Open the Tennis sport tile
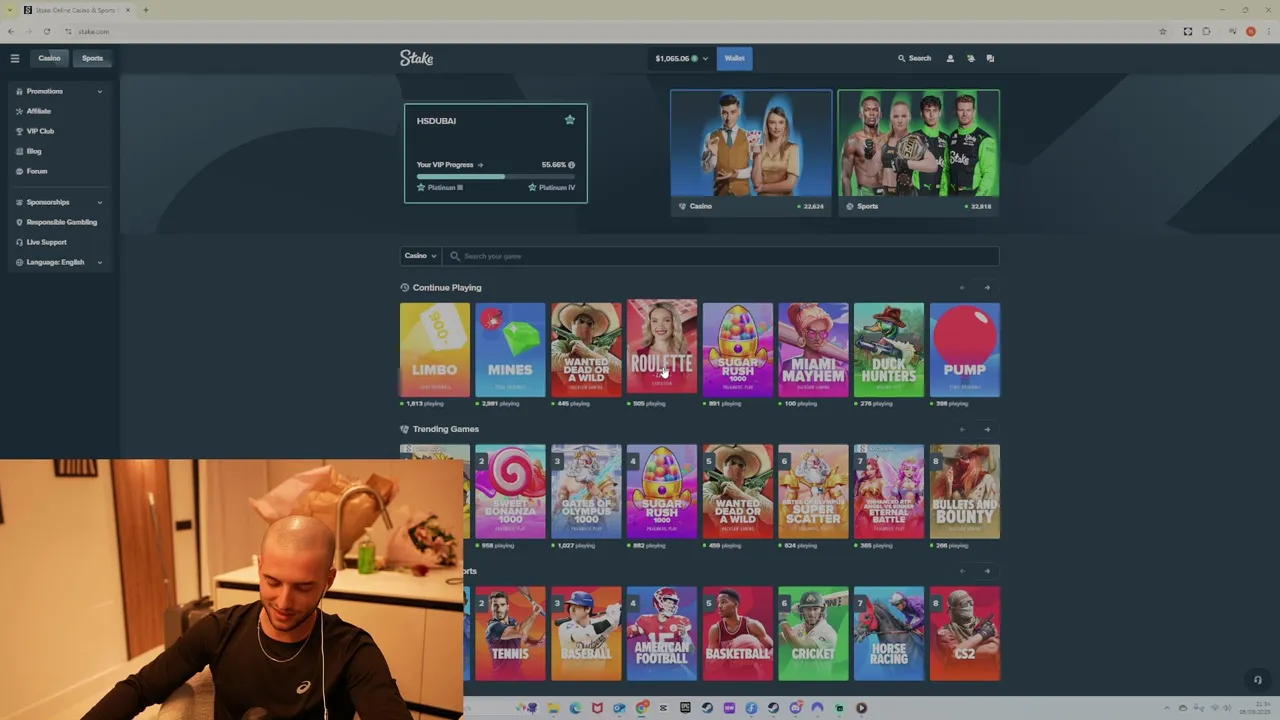 click(x=510, y=634)
